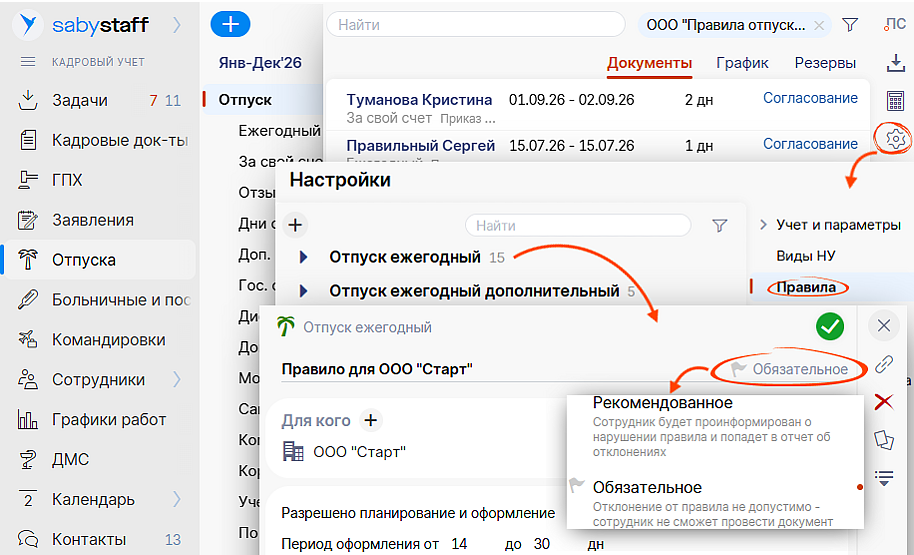914x555 pixels.
Task: Select the Ежегодный subcategory
Action: [279, 131]
